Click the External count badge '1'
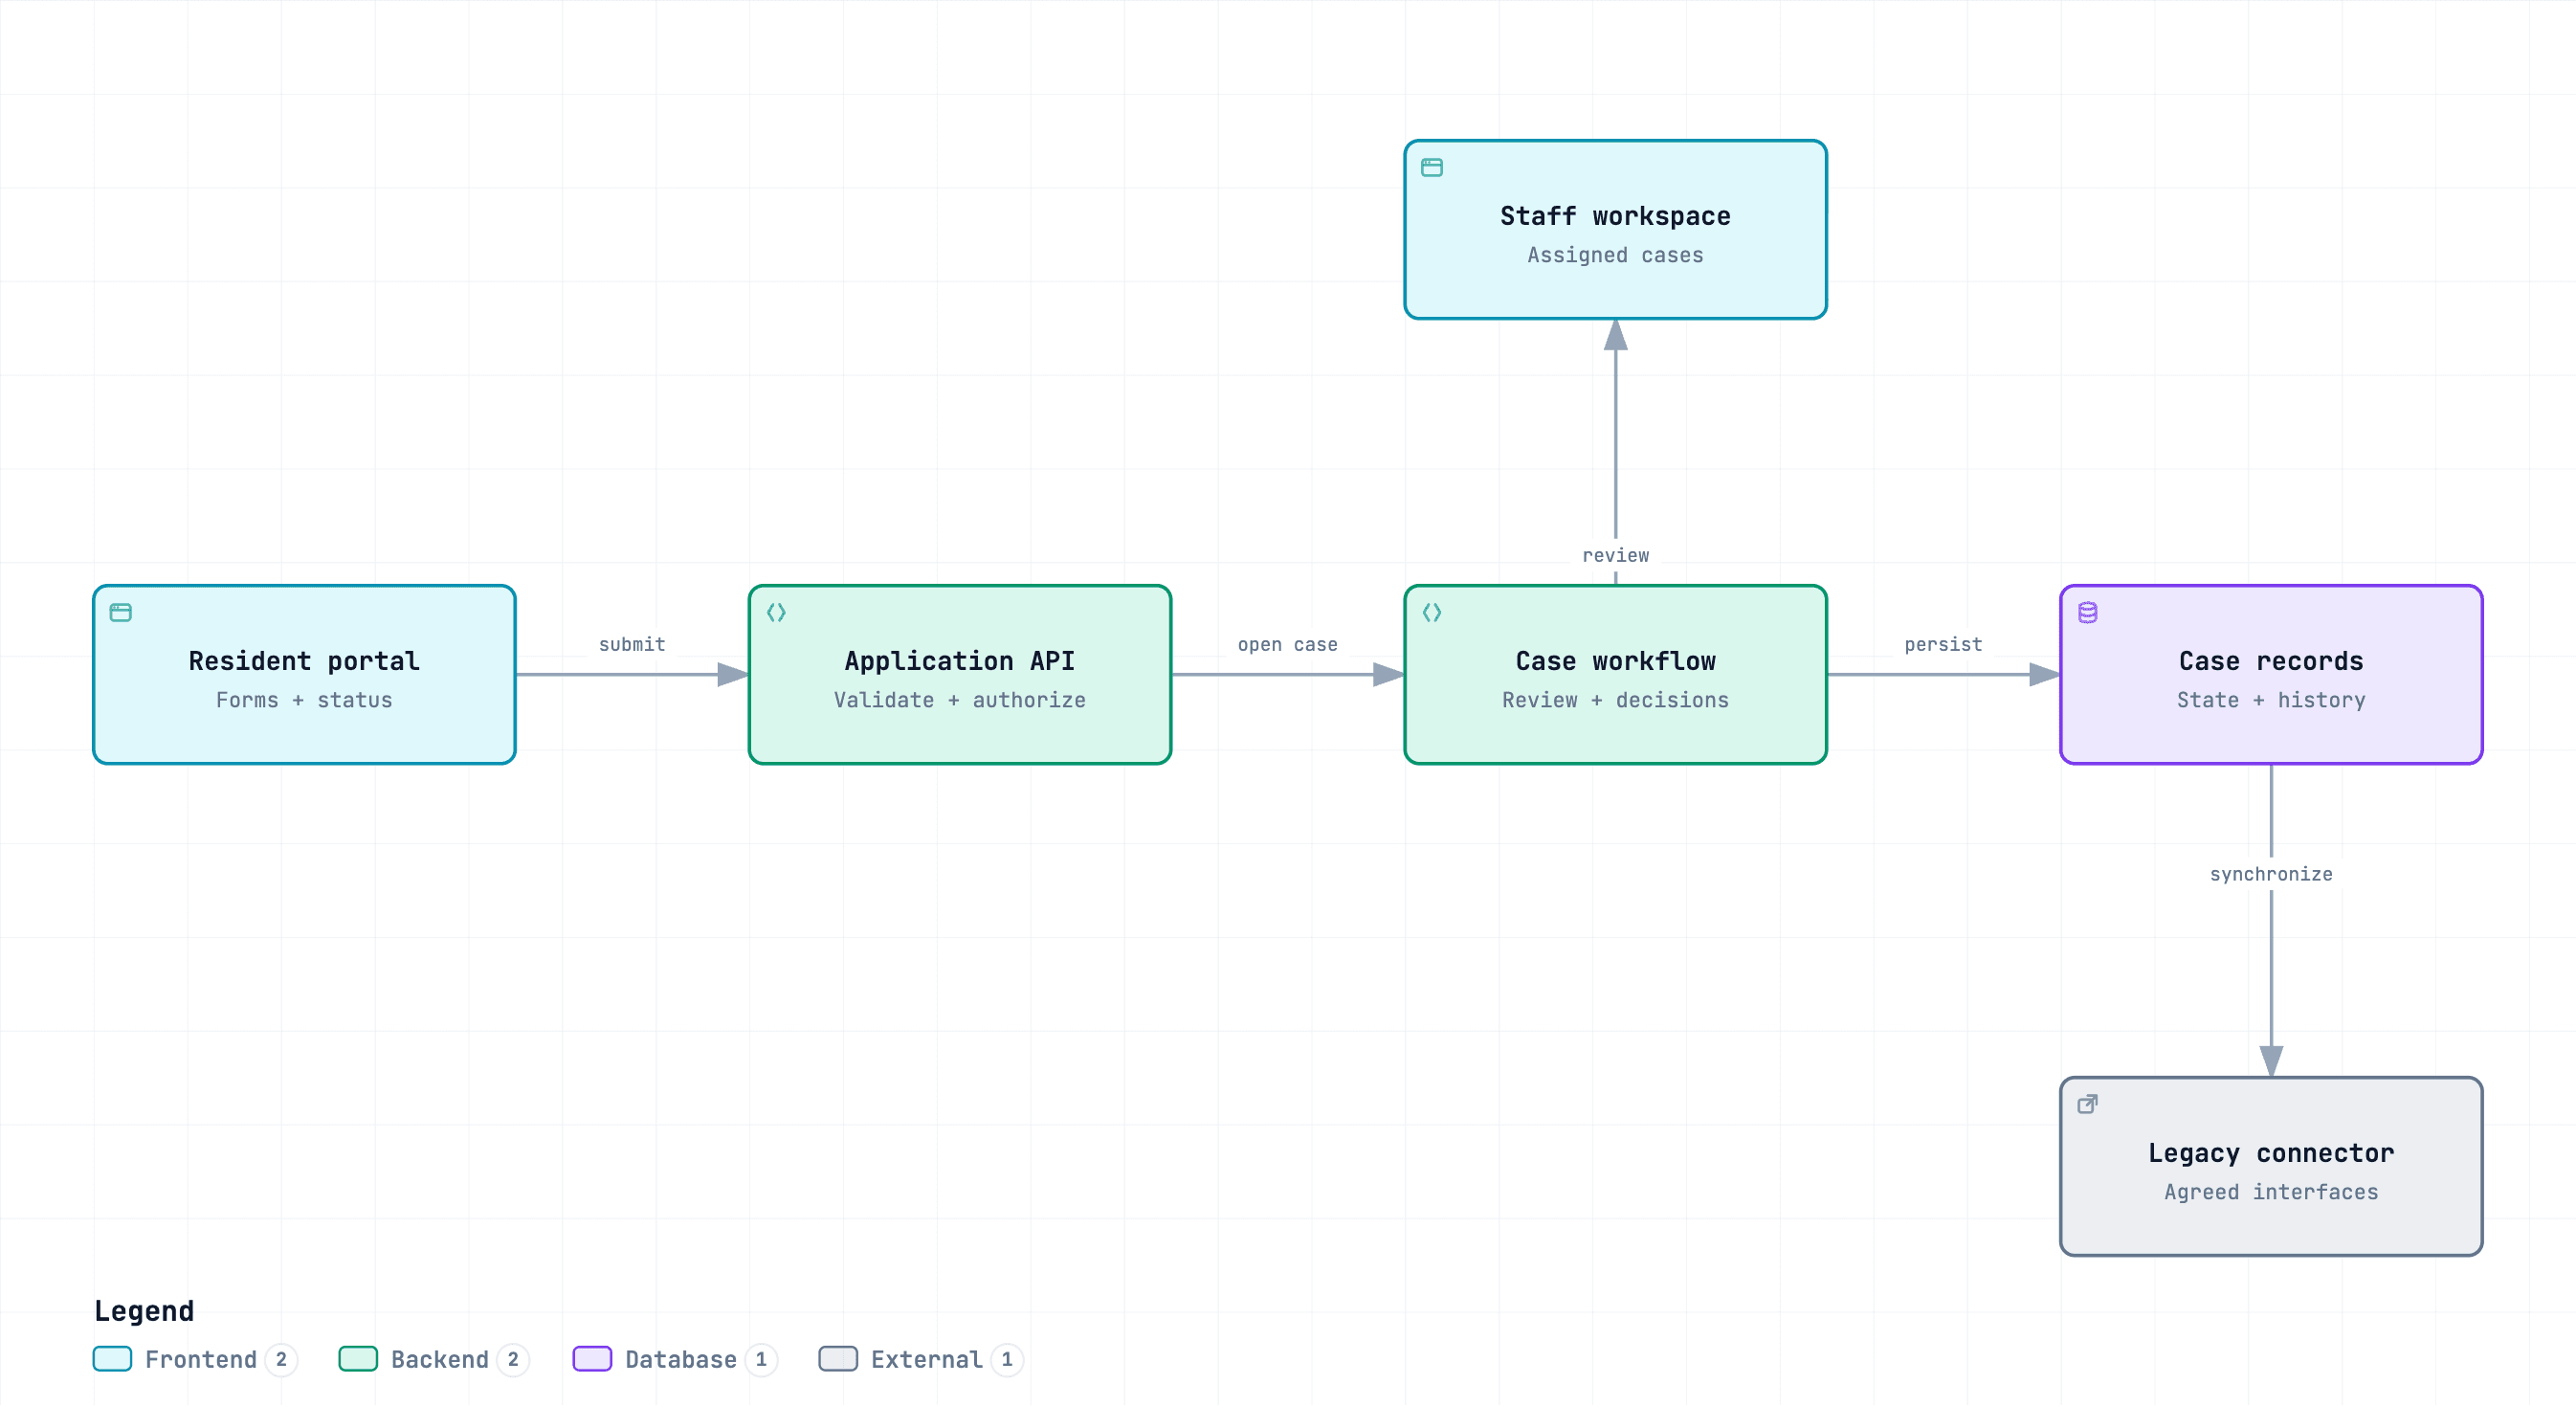 [x=1008, y=1359]
